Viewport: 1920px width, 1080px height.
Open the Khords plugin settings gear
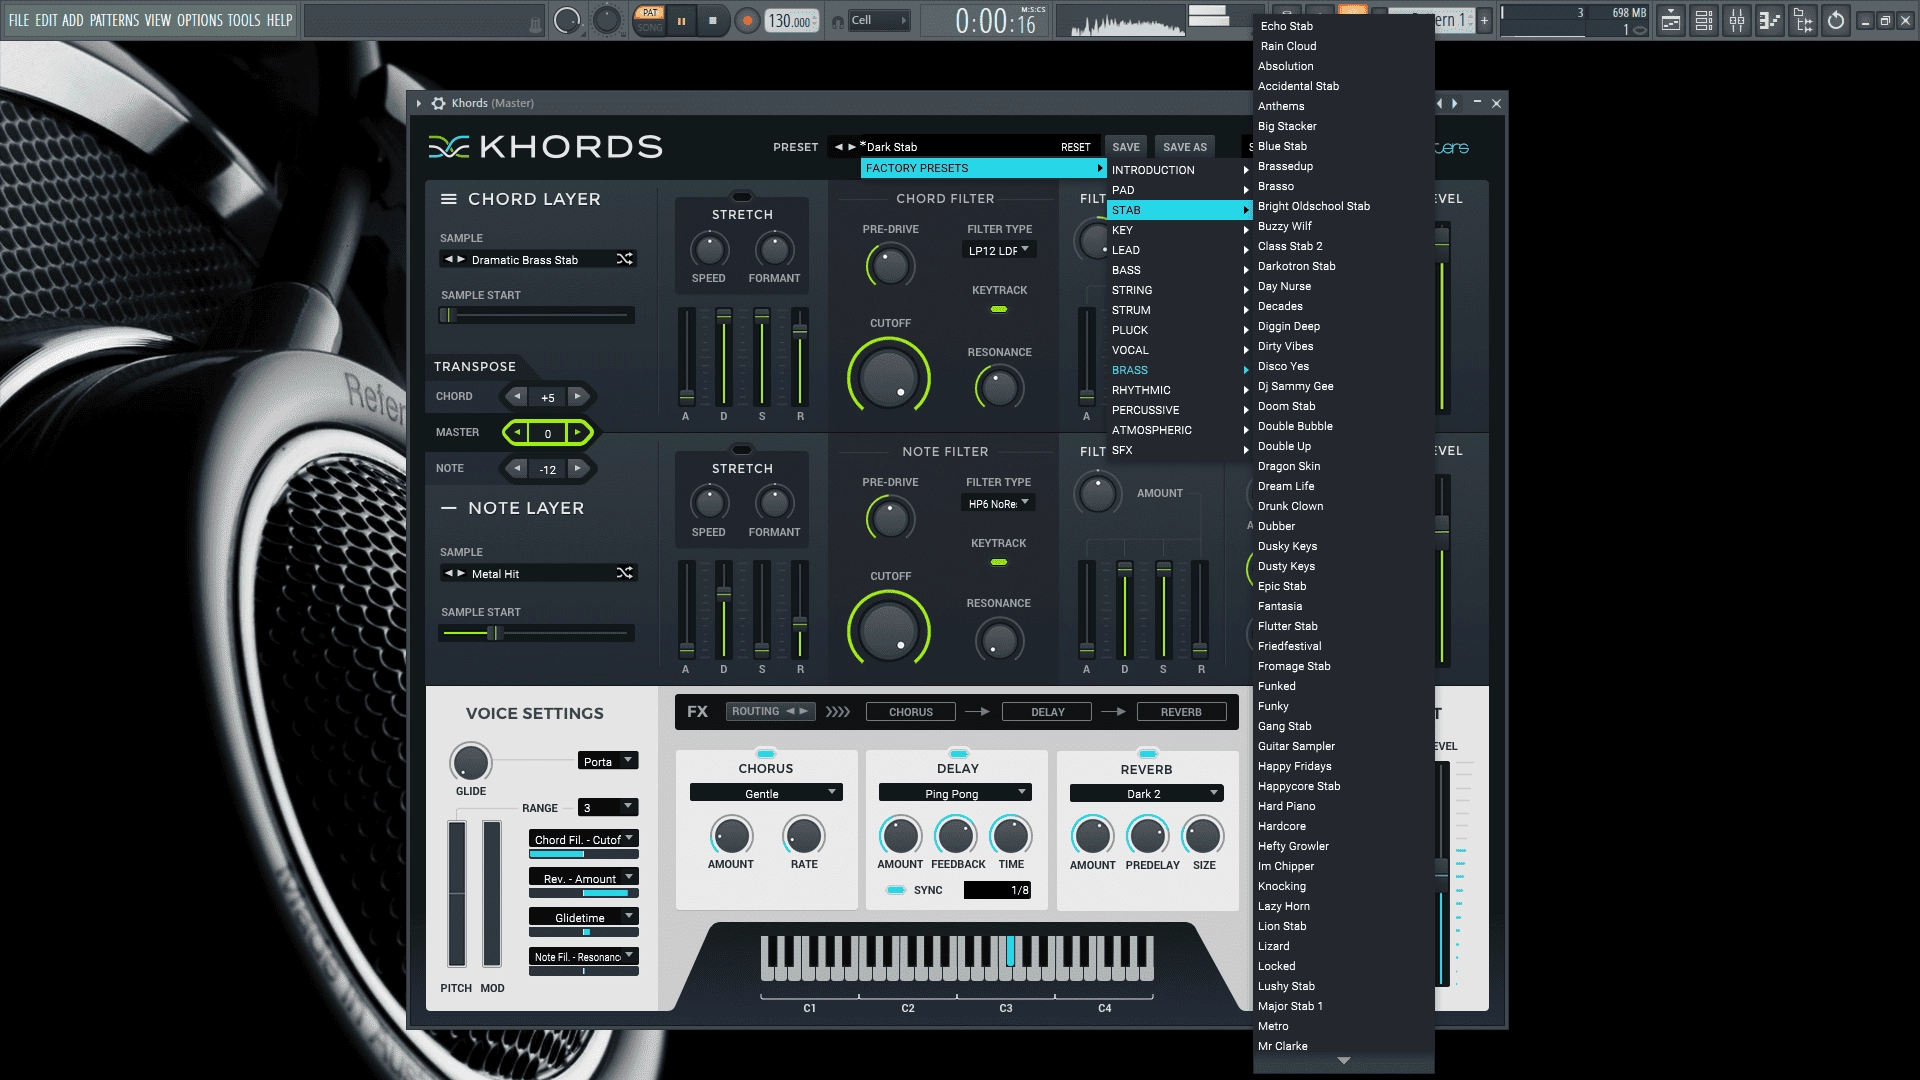[438, 103]
